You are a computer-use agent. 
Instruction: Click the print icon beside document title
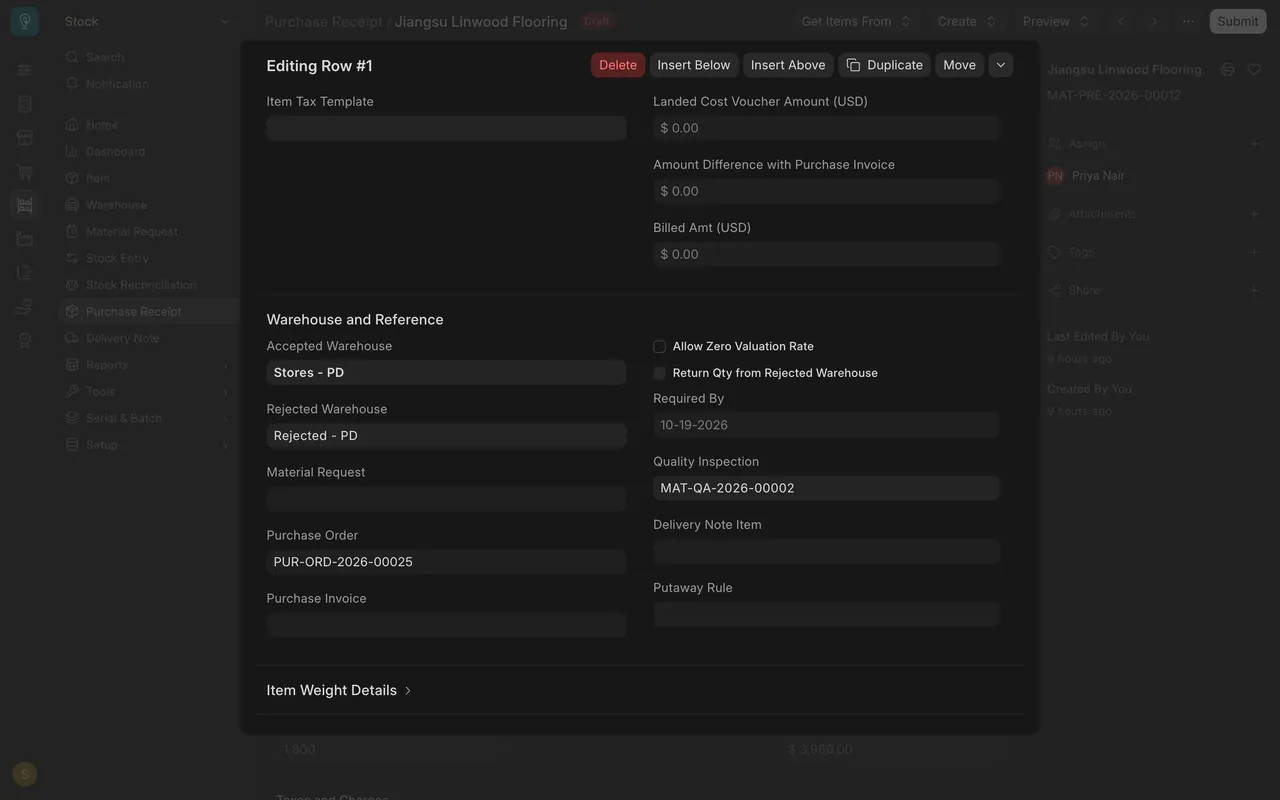point(1228,69)
